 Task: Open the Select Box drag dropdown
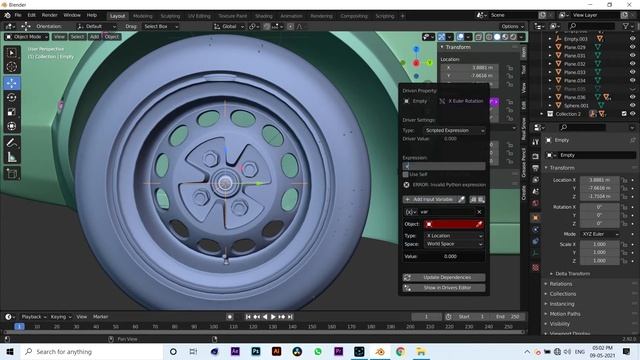tap(160, 26)
